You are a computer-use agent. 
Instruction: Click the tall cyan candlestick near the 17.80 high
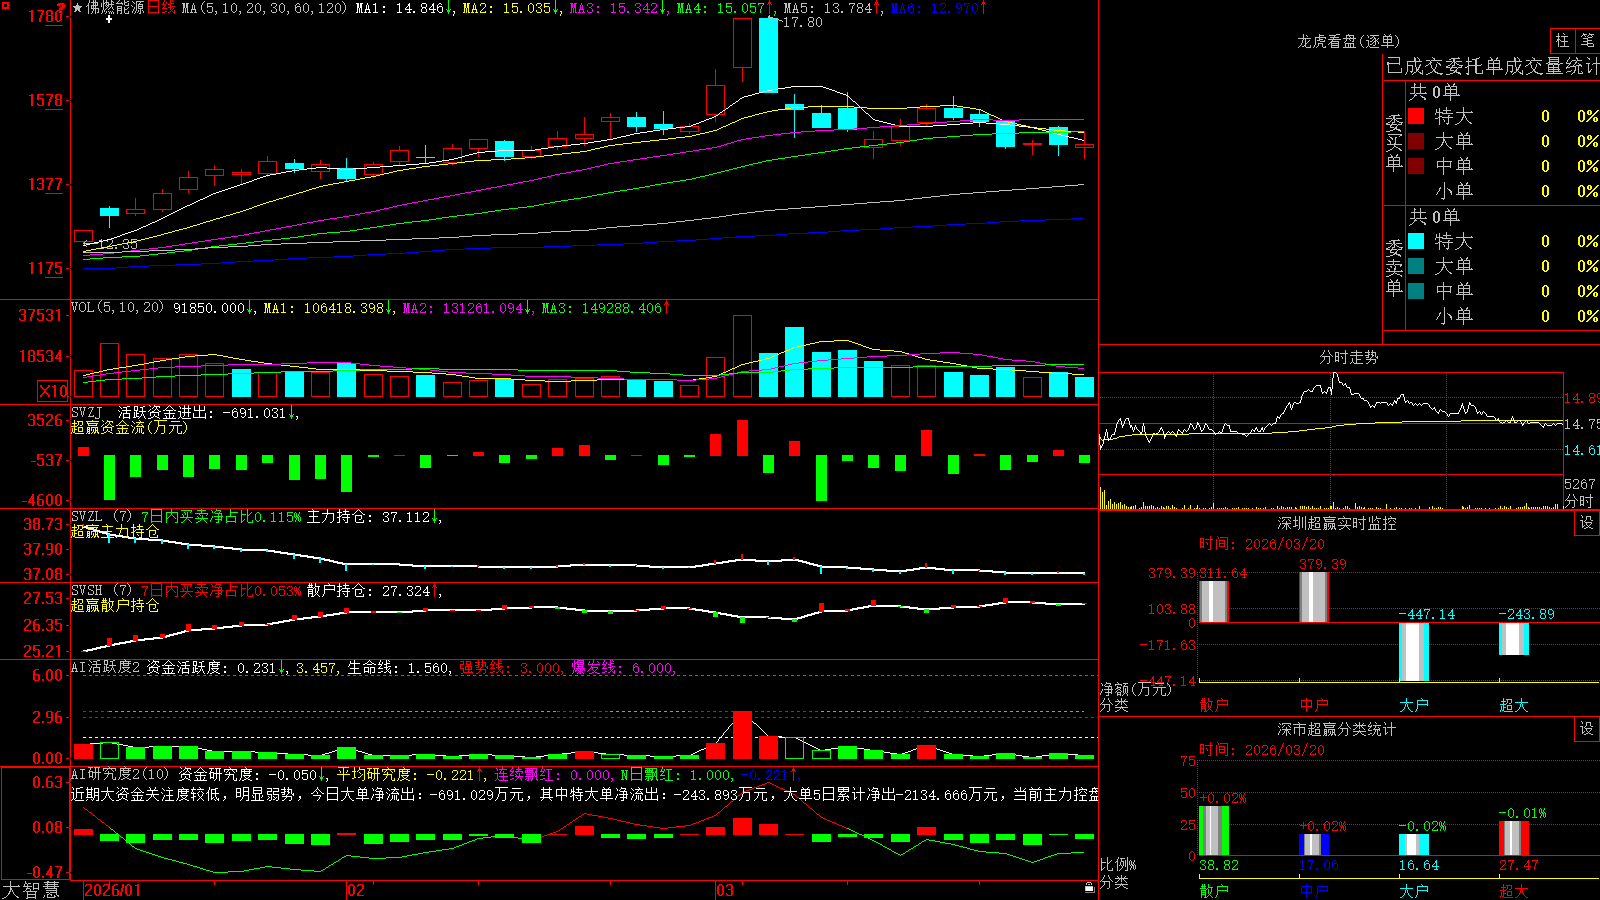pos(768,55)
